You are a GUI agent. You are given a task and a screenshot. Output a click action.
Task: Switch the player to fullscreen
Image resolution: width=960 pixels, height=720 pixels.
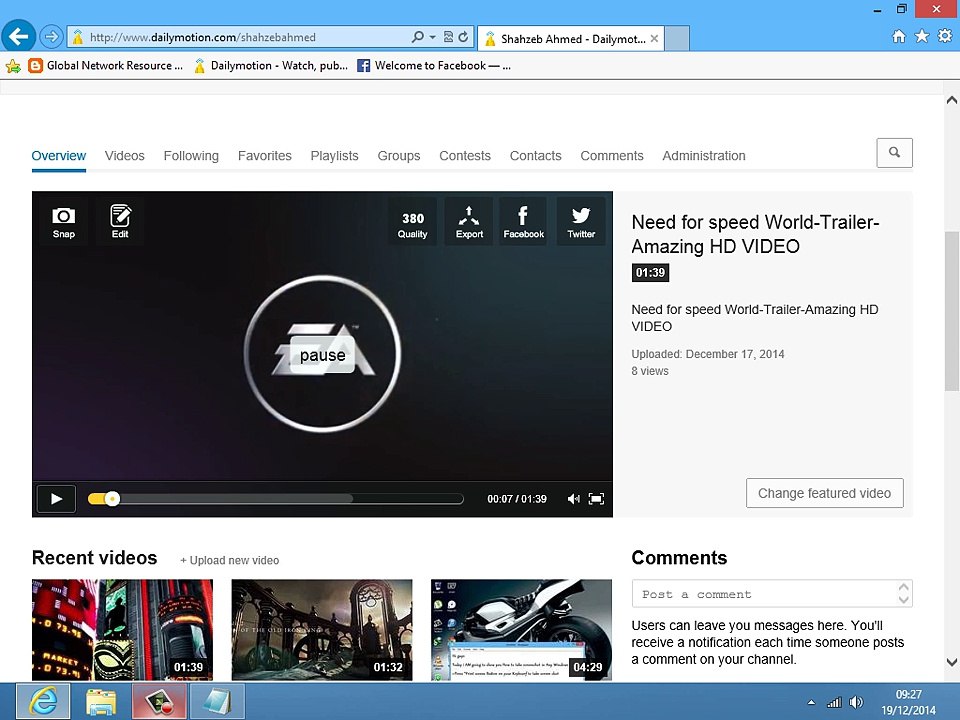(x=596, y=499)
